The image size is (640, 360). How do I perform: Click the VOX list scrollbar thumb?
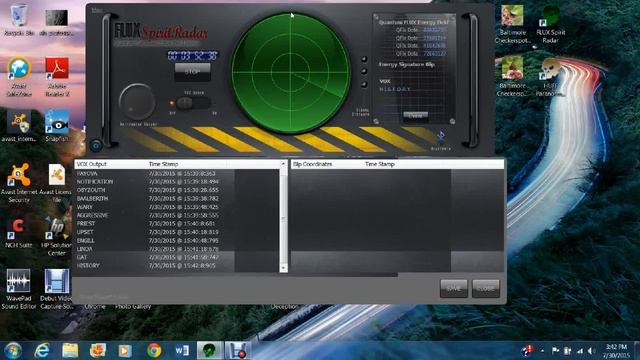(283, 219)
